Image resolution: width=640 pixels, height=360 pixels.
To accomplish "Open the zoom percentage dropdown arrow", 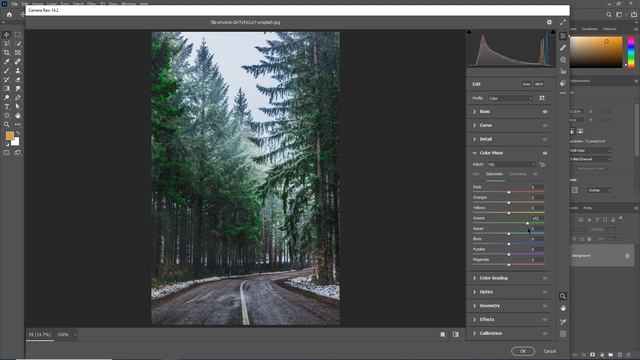I will click(x=75, y=335).
